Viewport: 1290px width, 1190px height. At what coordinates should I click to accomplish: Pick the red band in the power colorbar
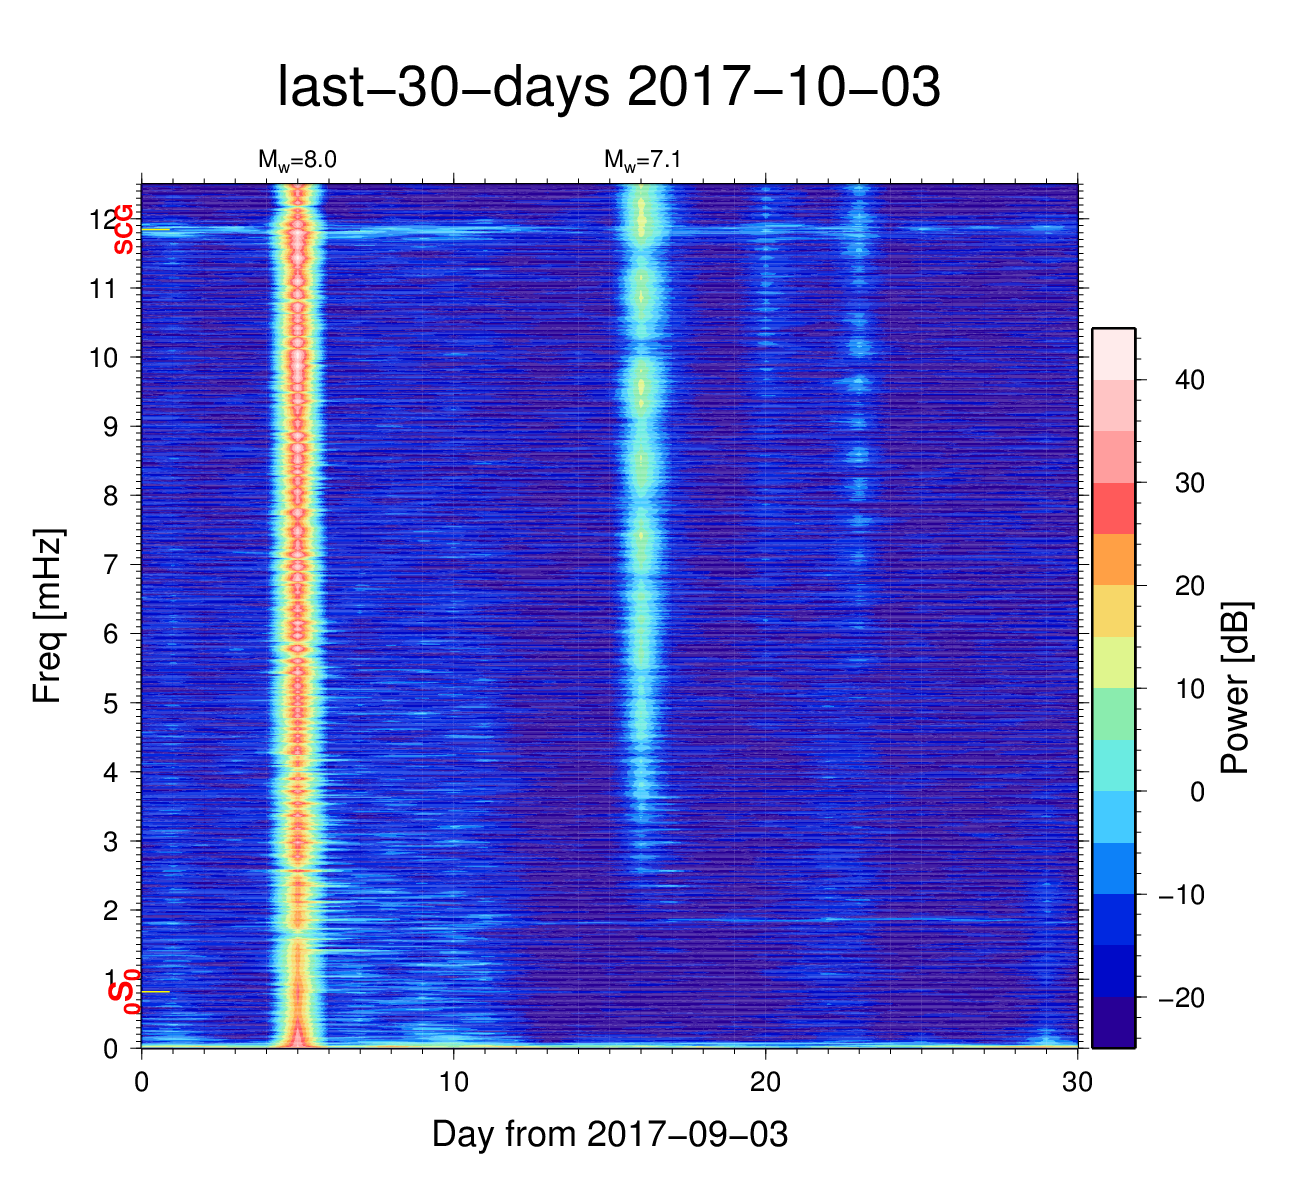click(x=1113, y=508)
